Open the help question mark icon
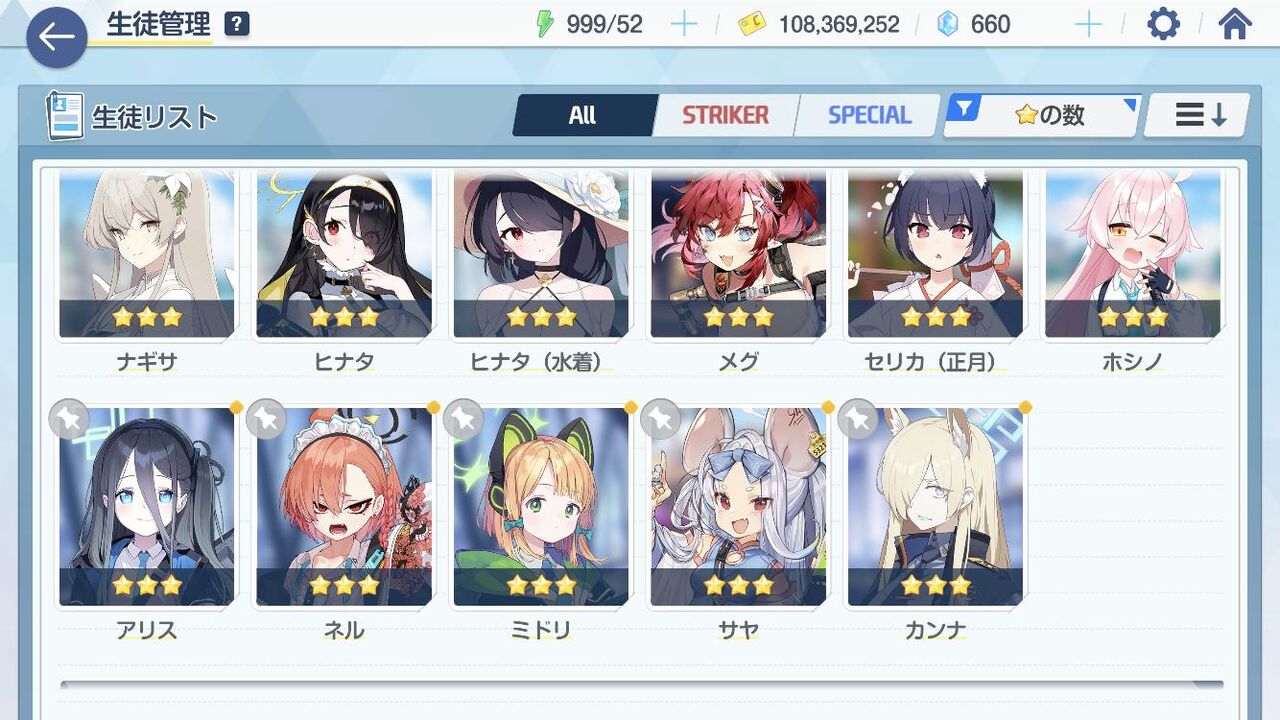This screenshot has height=720, width=1280. pos(236,24)
